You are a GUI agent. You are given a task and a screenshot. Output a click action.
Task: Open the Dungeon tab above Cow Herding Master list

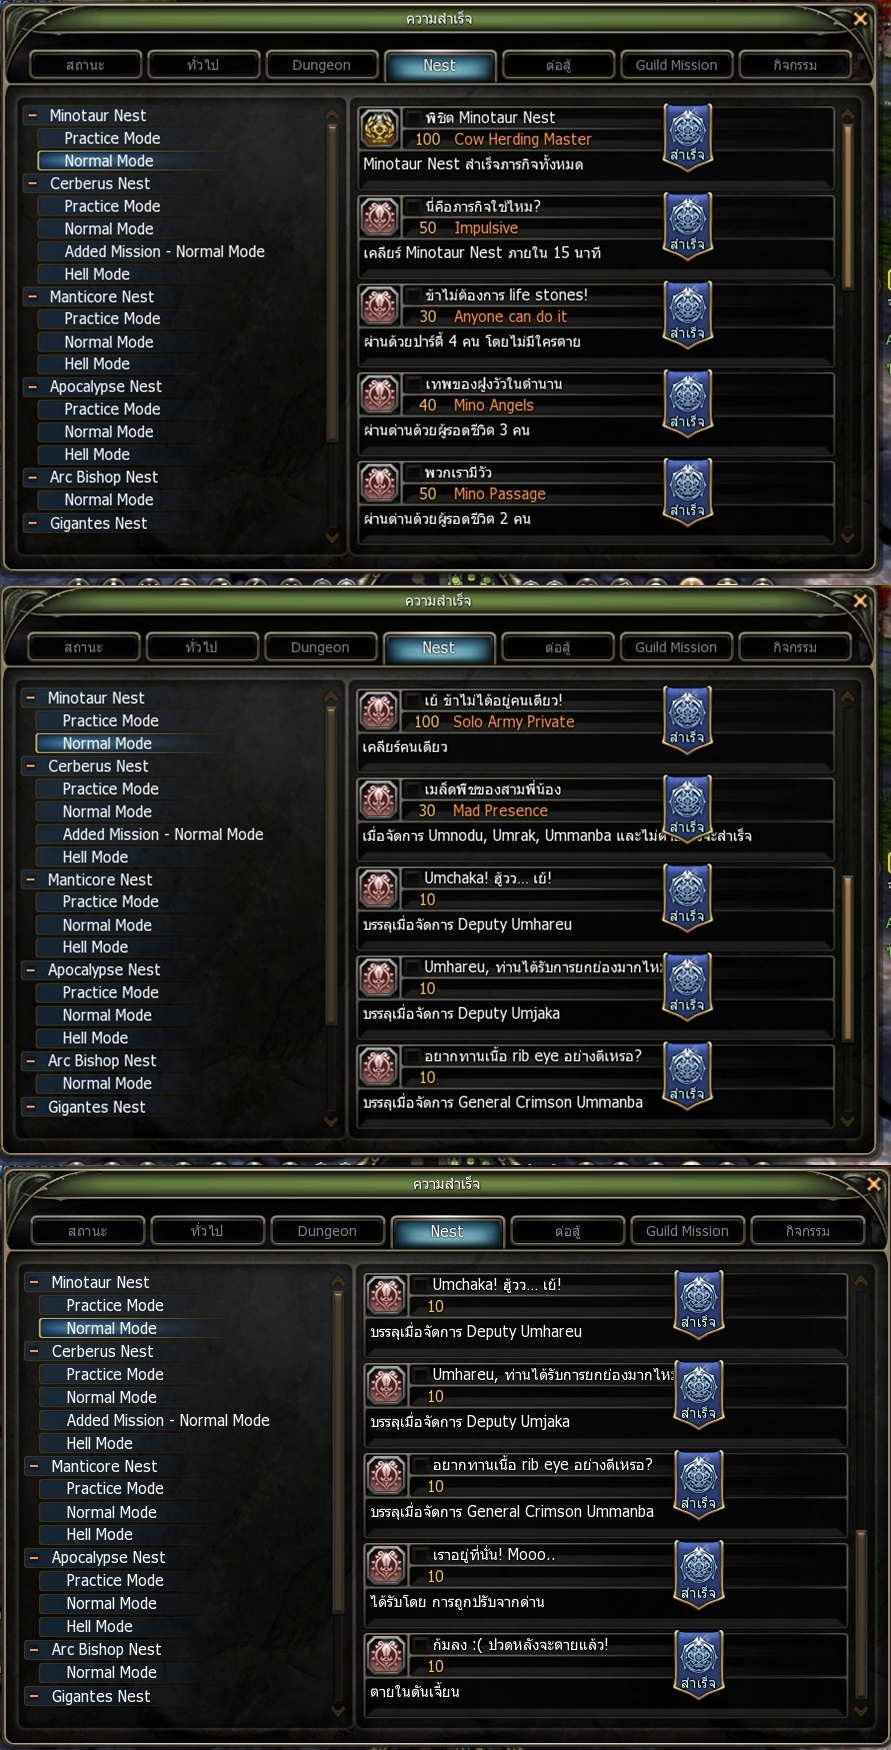coord(321,65)
